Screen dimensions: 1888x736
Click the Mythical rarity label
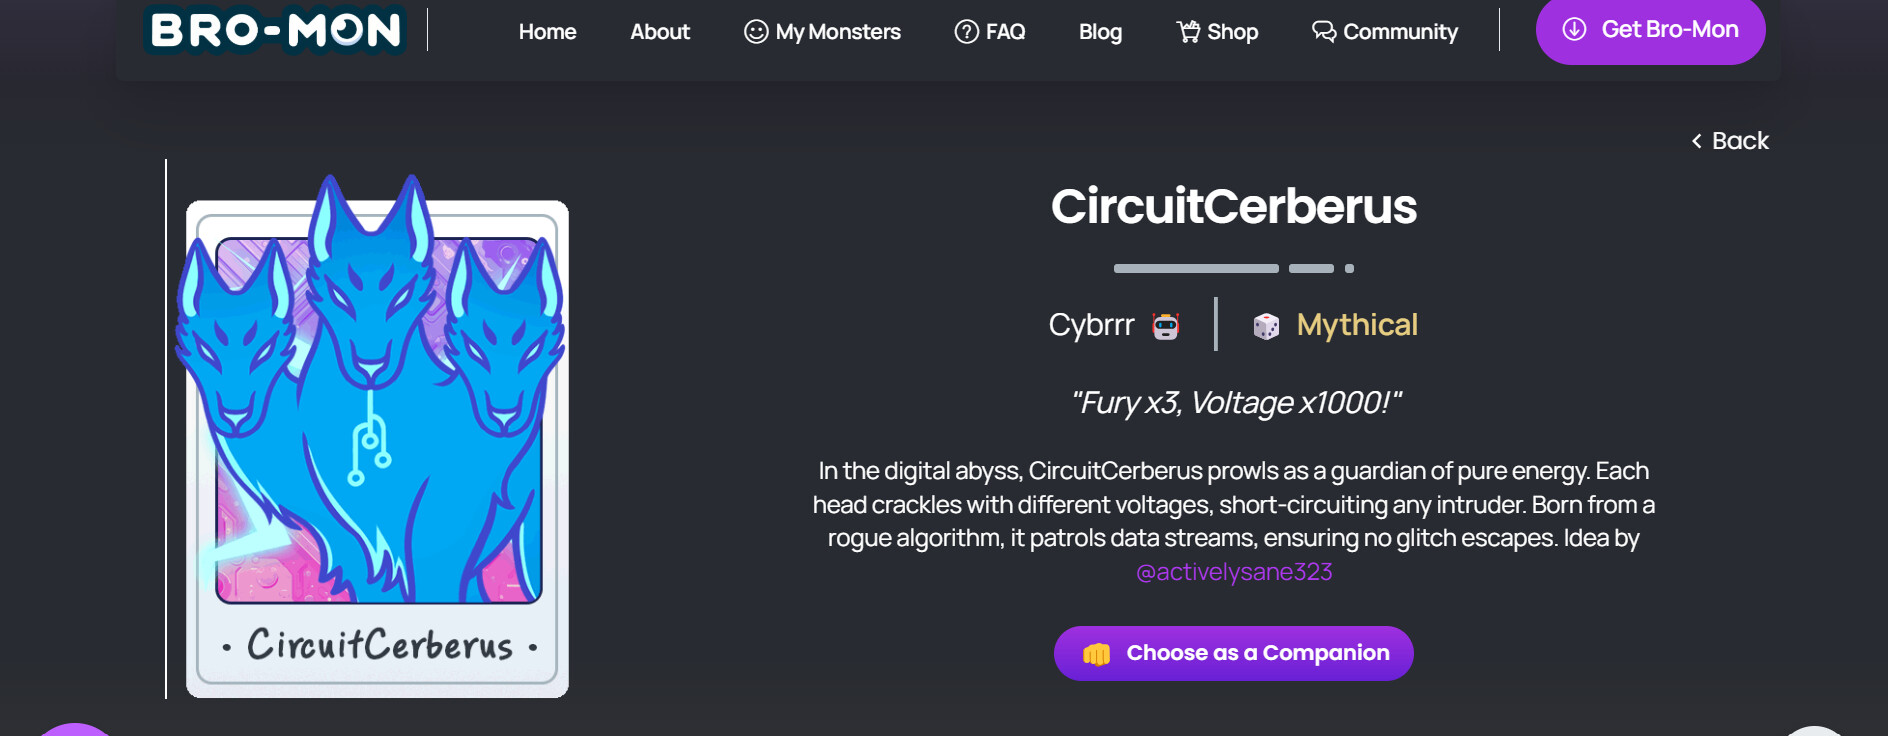click(1357, 325)
